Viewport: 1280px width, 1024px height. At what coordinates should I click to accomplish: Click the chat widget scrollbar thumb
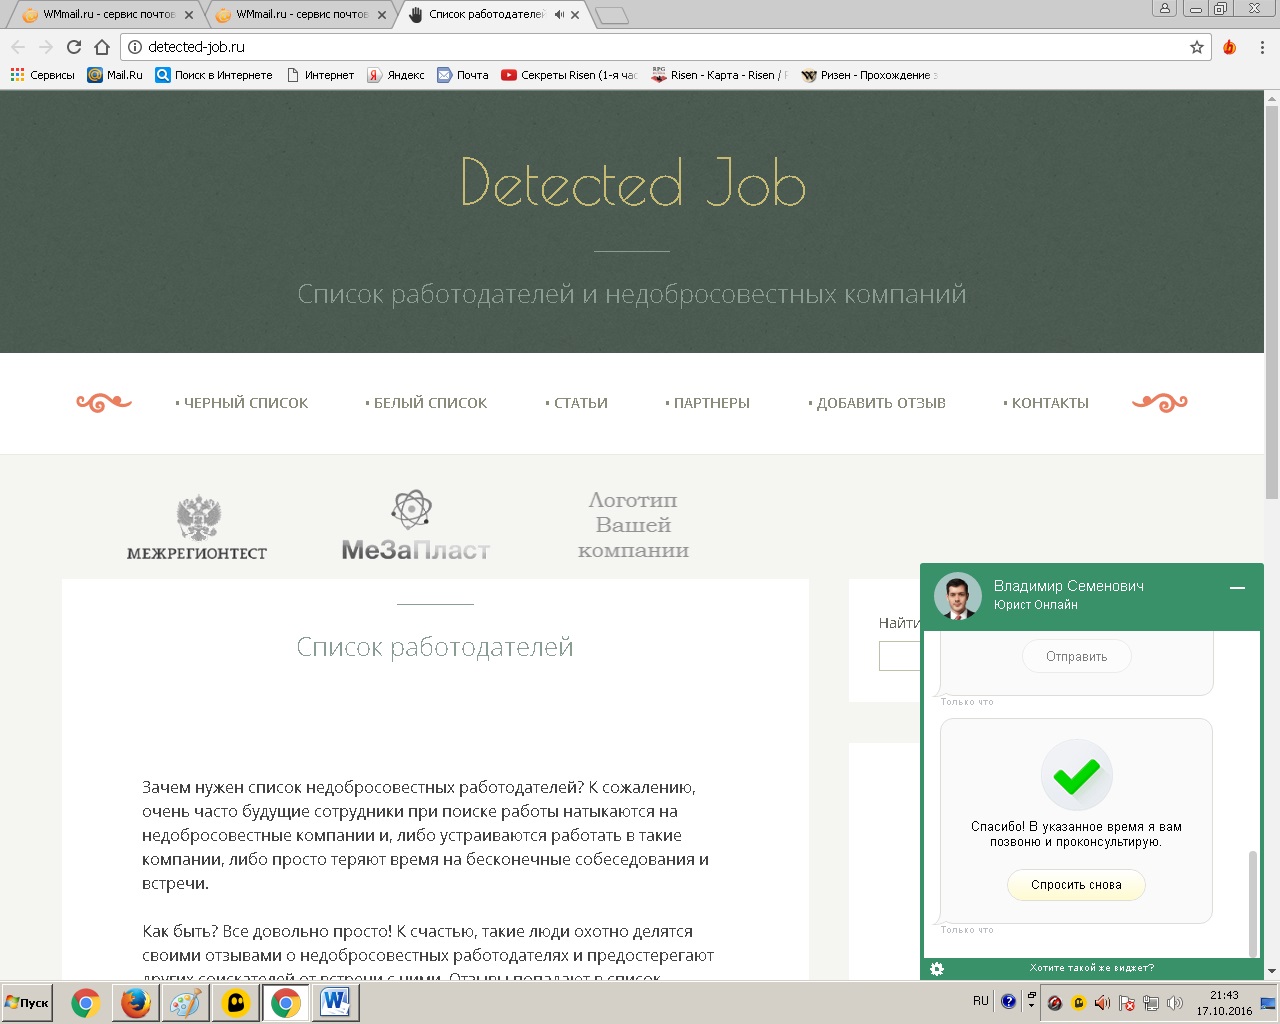[1253, 903]
